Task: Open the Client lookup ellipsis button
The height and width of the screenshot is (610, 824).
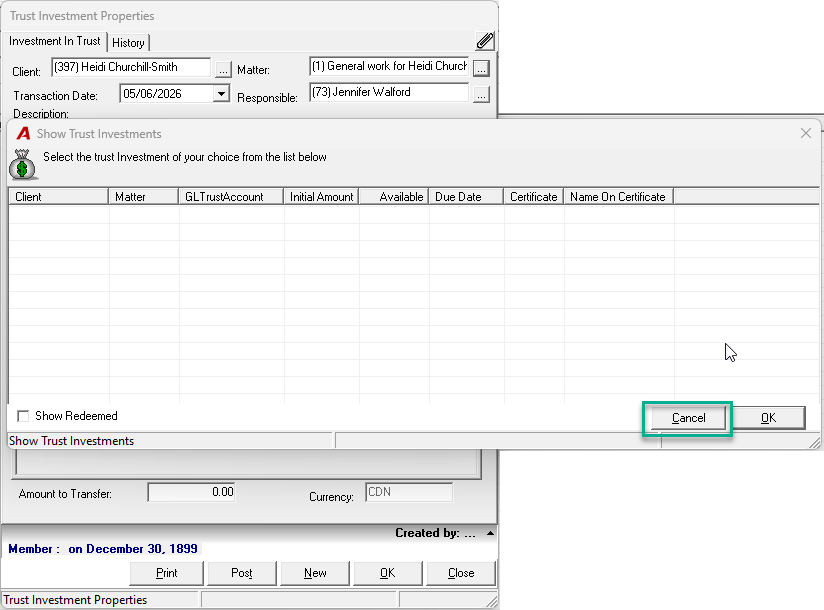Action: 223,69
